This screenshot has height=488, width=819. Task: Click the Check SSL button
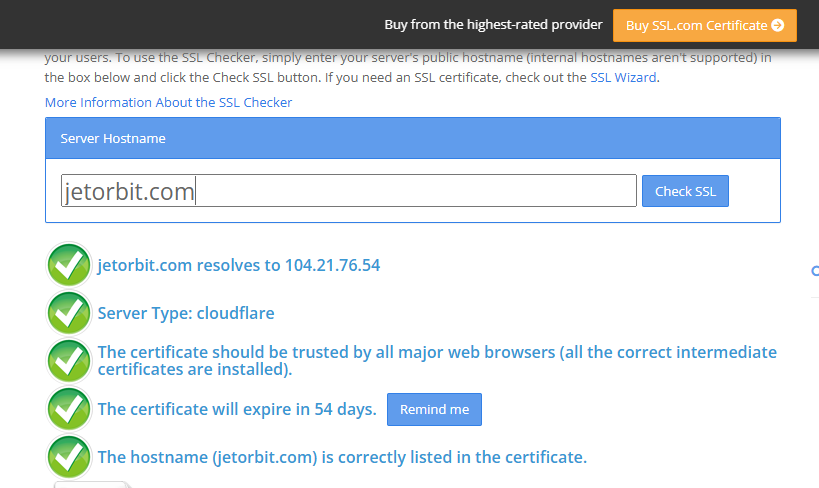[685, 191]
